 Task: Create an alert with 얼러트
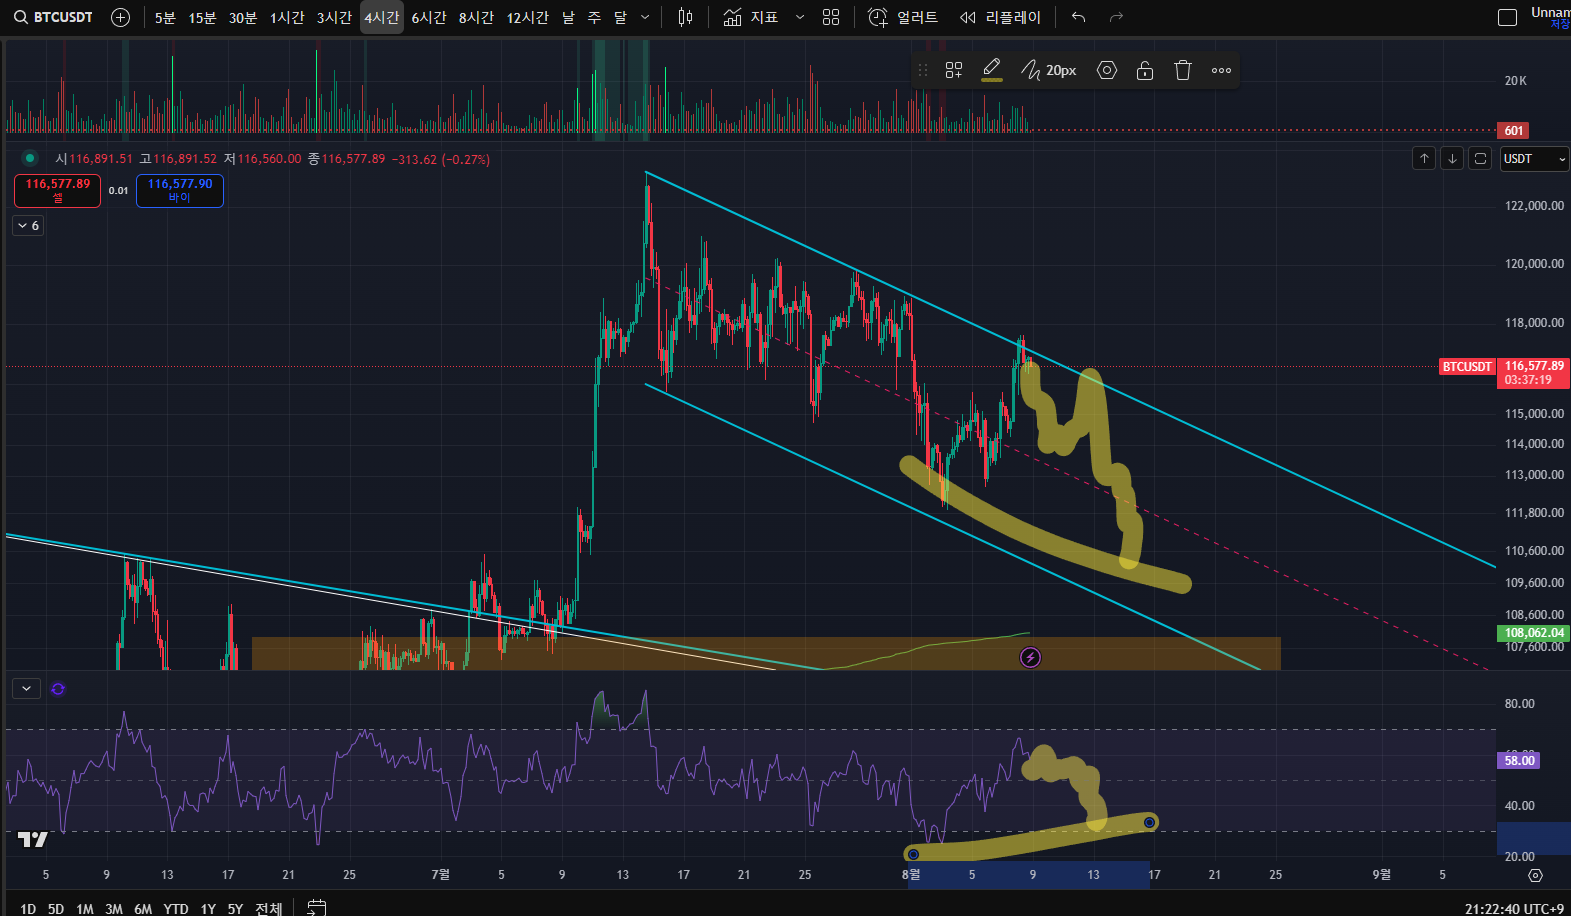903,17
